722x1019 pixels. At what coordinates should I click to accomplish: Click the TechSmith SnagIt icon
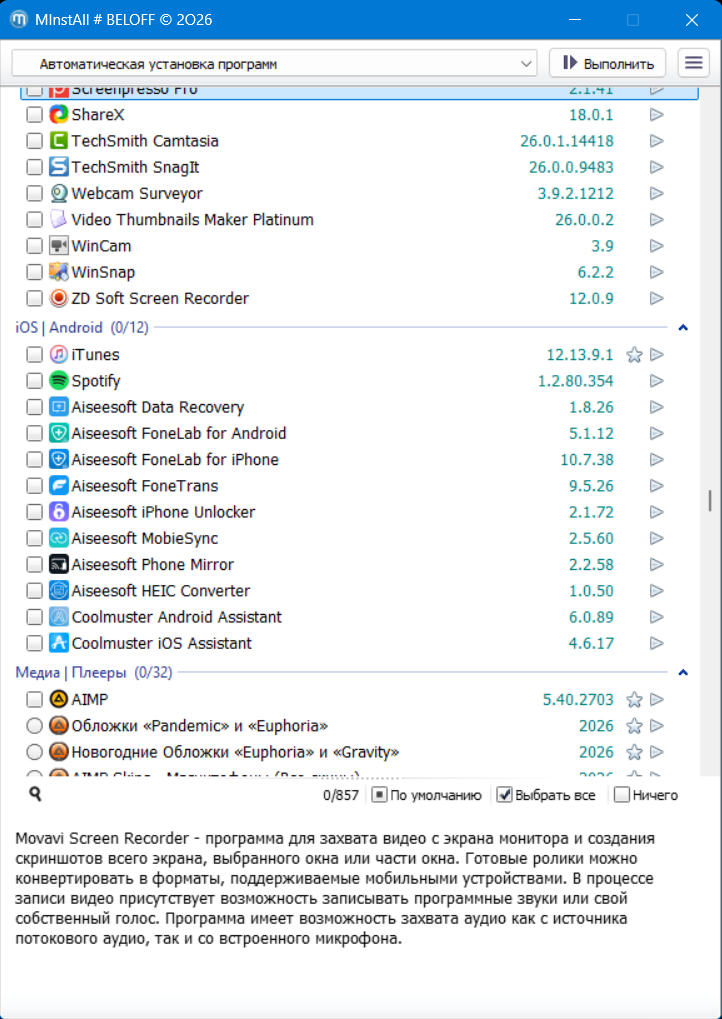click(58, 167)
